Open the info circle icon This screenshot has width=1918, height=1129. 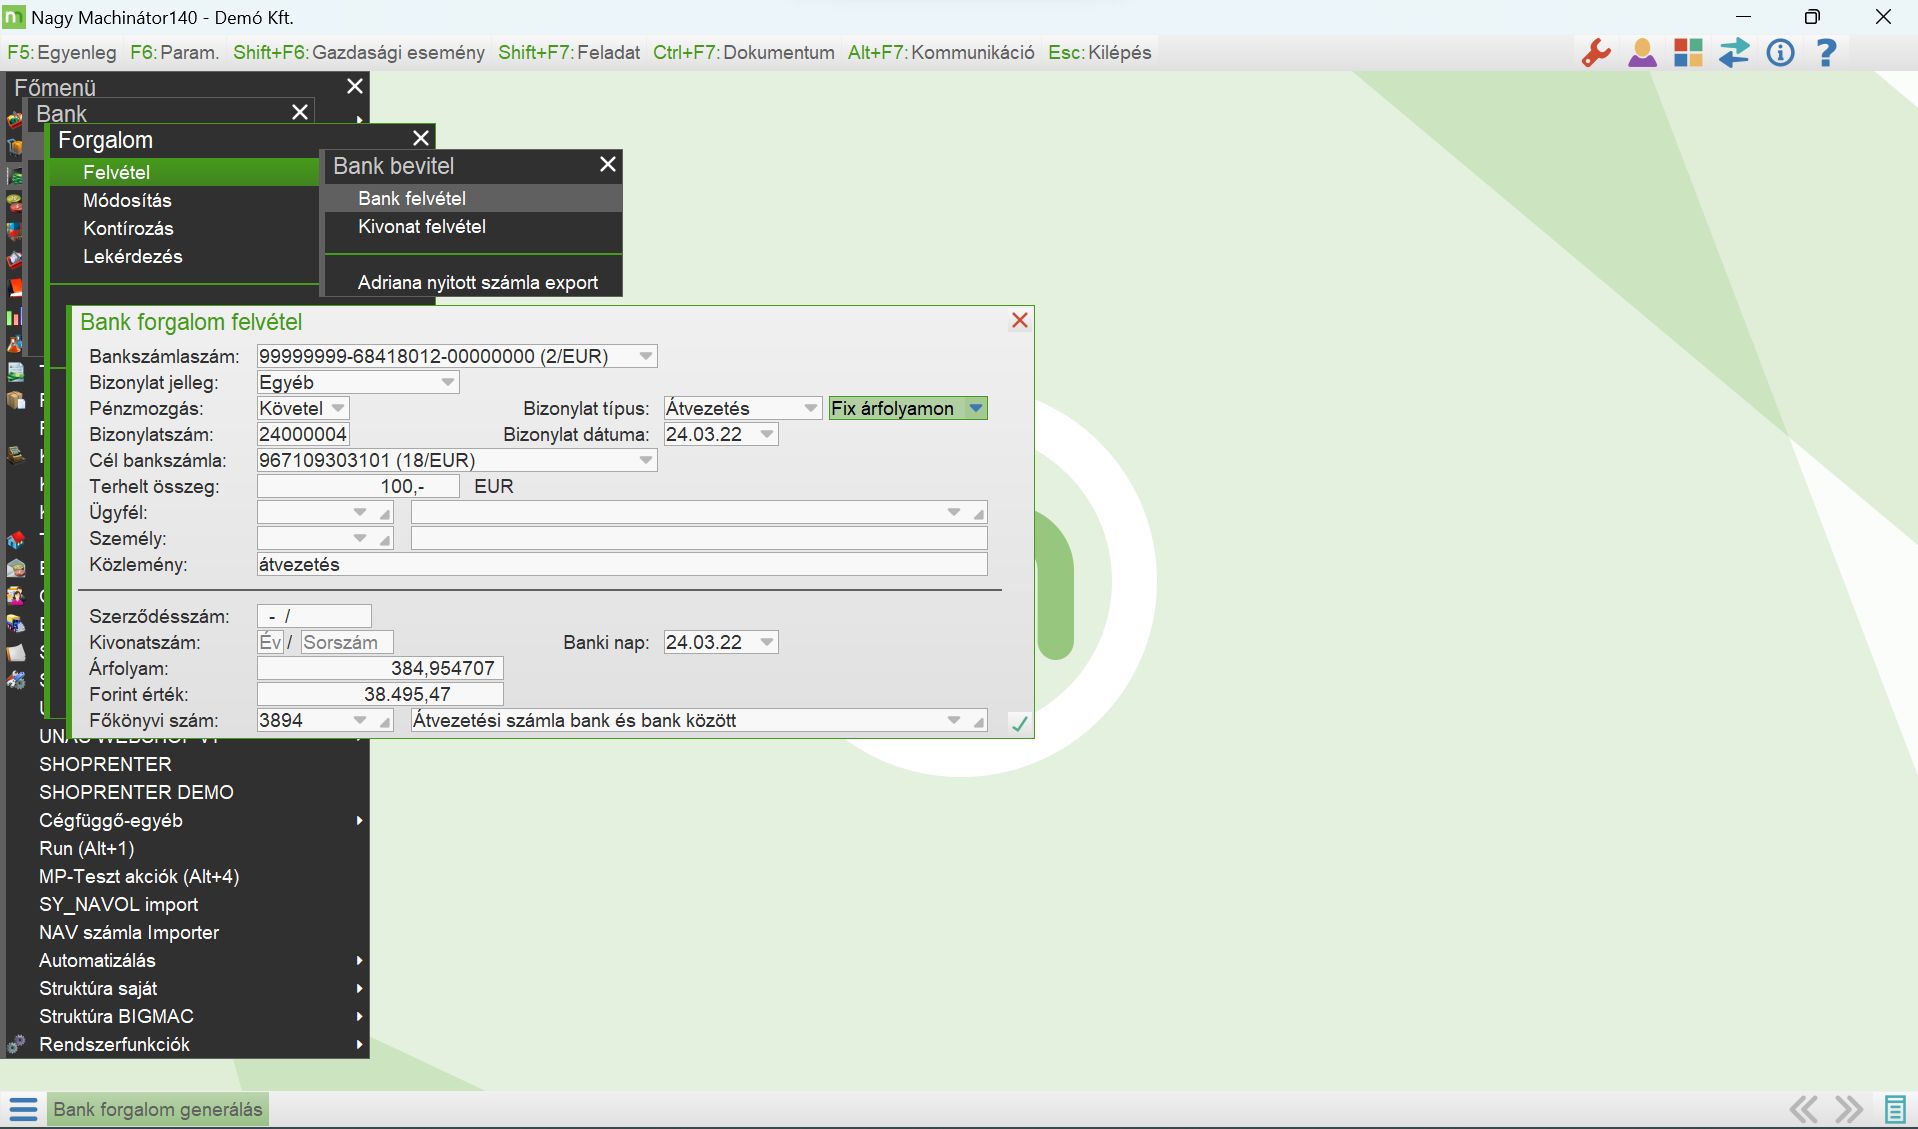click(x=1780, y=52)
